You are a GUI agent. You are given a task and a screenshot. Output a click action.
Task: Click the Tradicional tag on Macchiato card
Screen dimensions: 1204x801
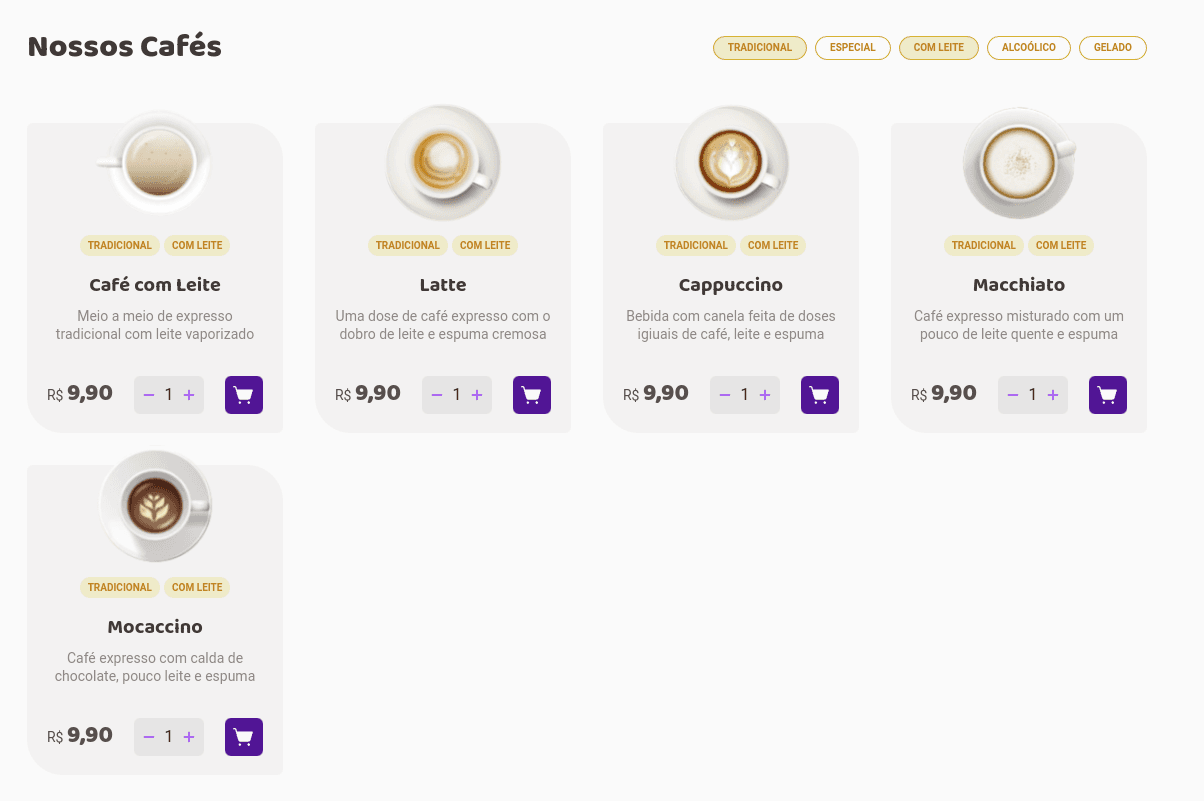(x=984, y=245)
